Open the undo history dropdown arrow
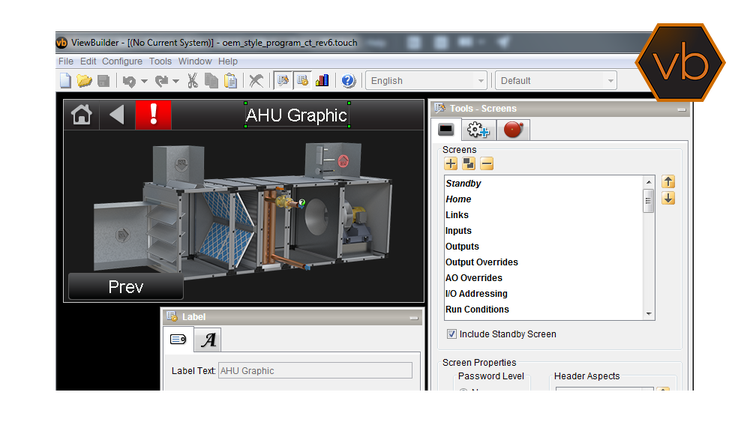This screenshot has height=422, width=750. tap(144, 81)
